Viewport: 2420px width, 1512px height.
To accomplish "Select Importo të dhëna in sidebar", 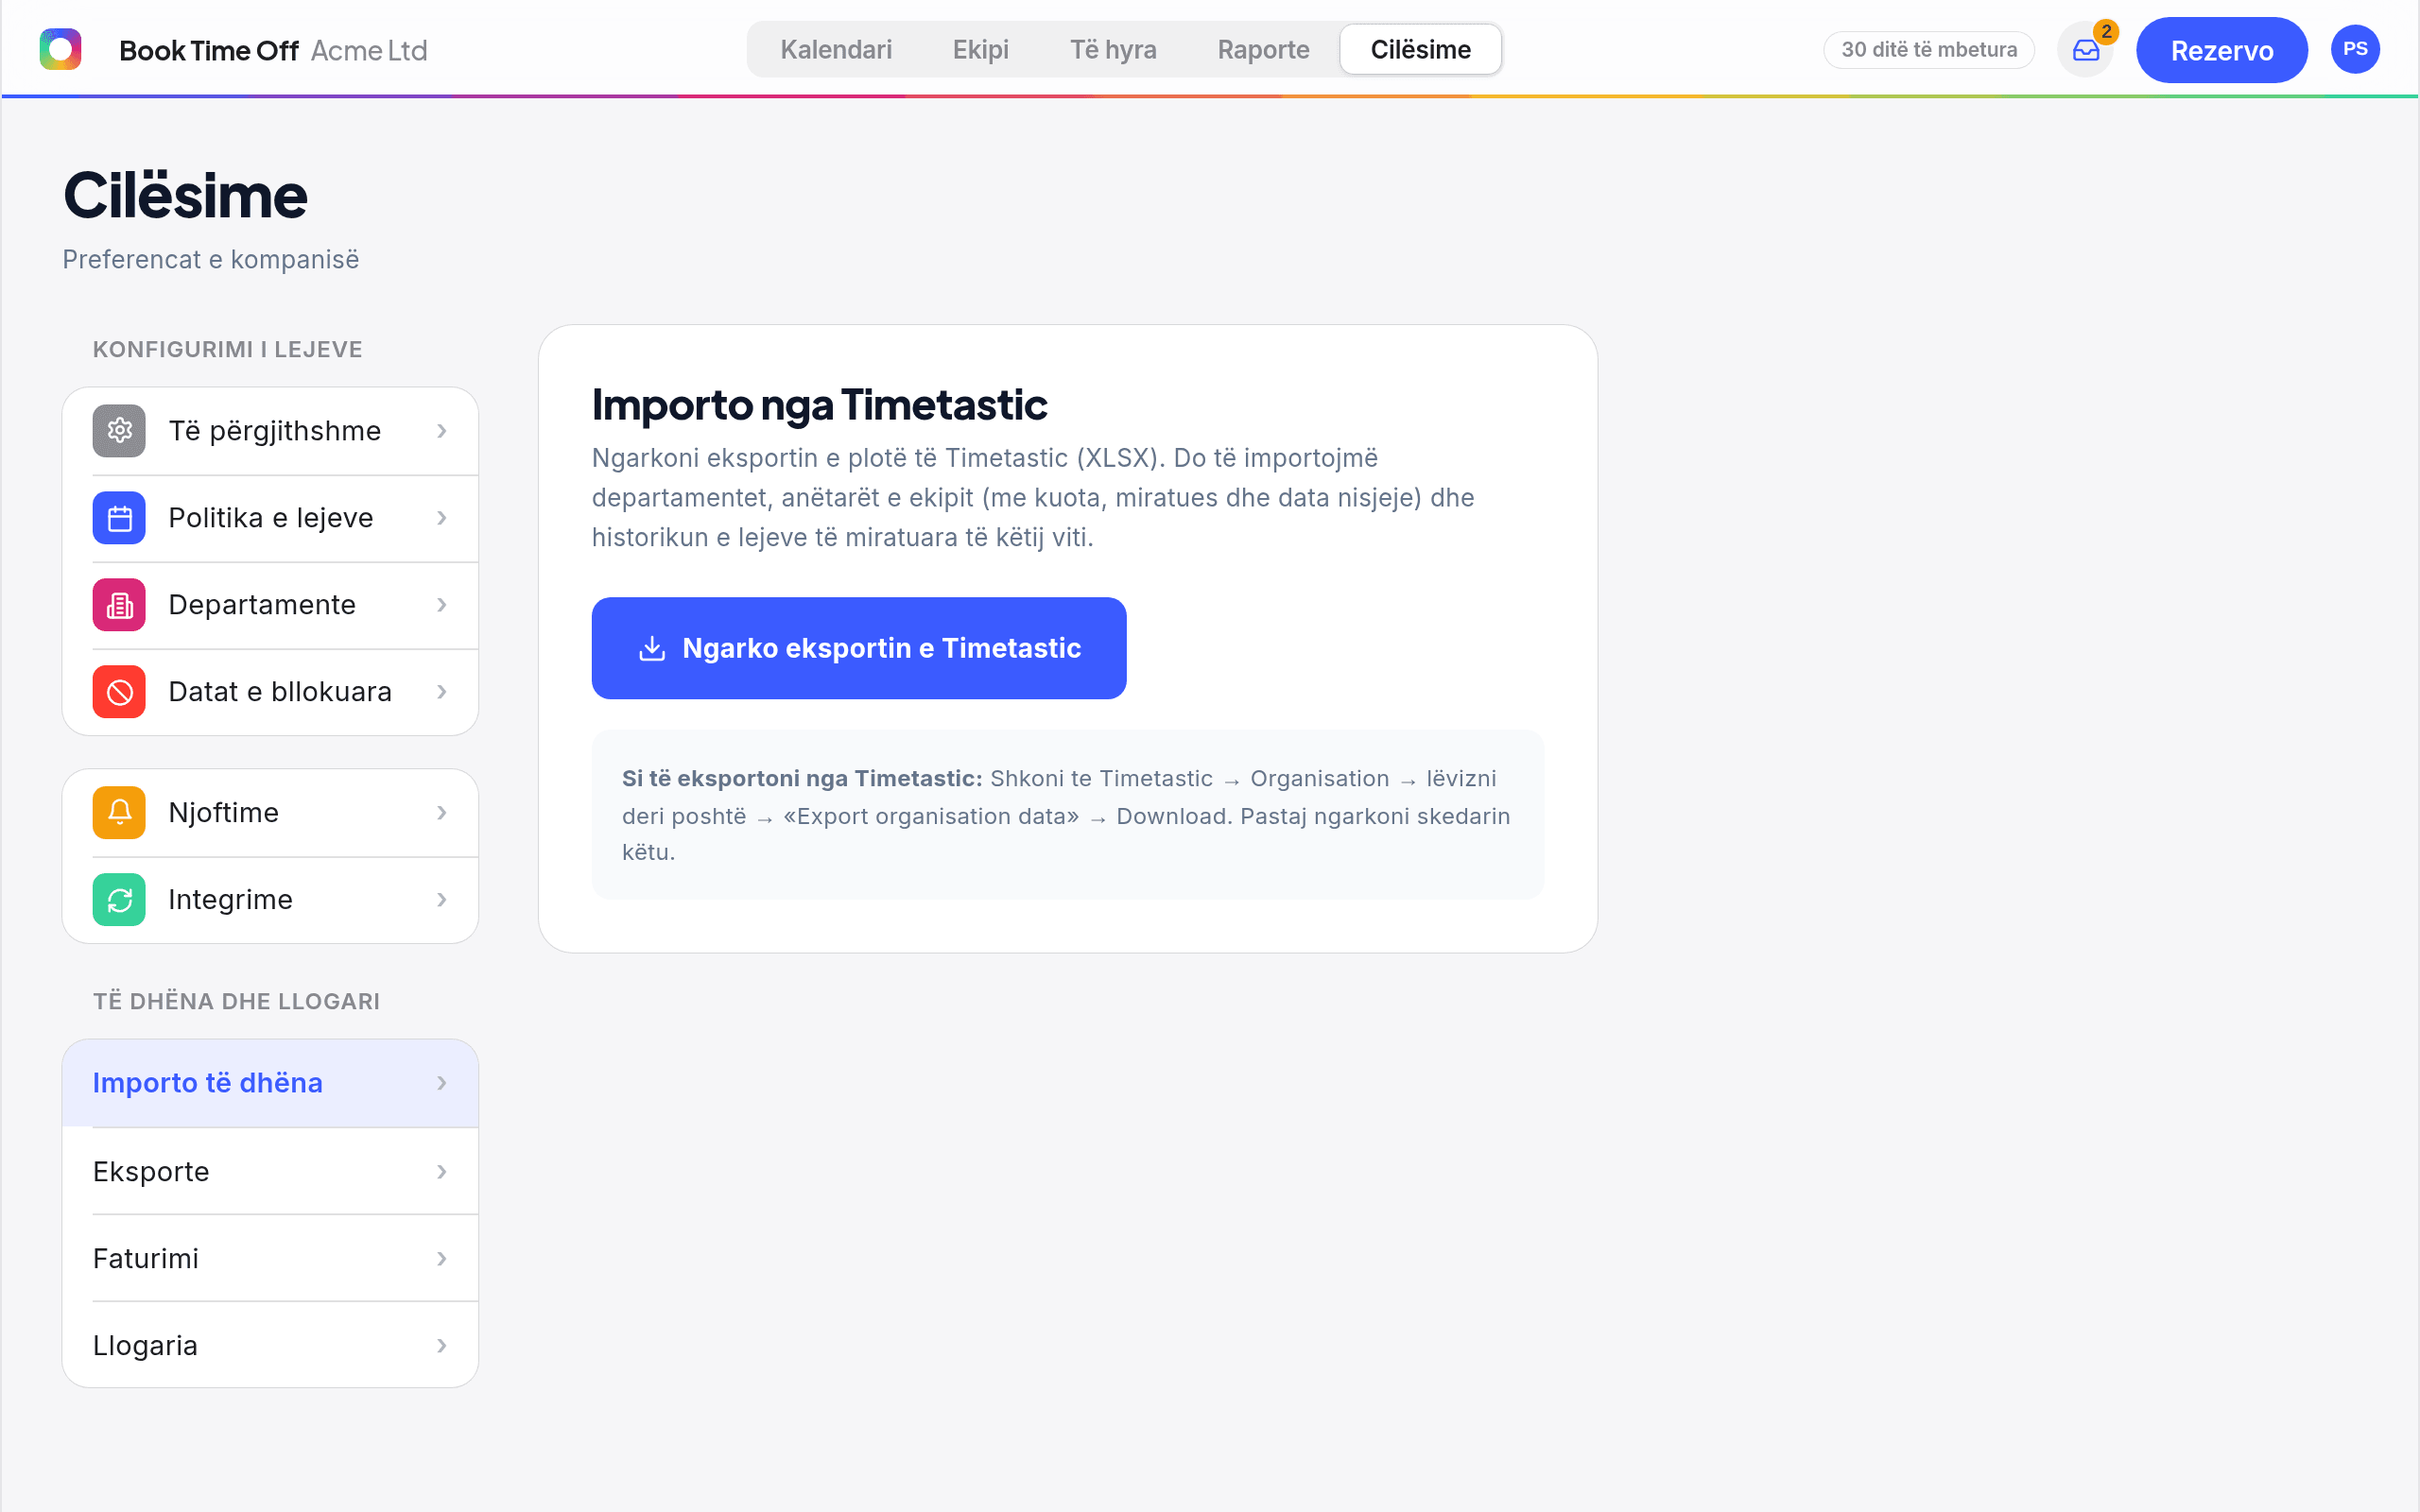I will click(270, 1083).
